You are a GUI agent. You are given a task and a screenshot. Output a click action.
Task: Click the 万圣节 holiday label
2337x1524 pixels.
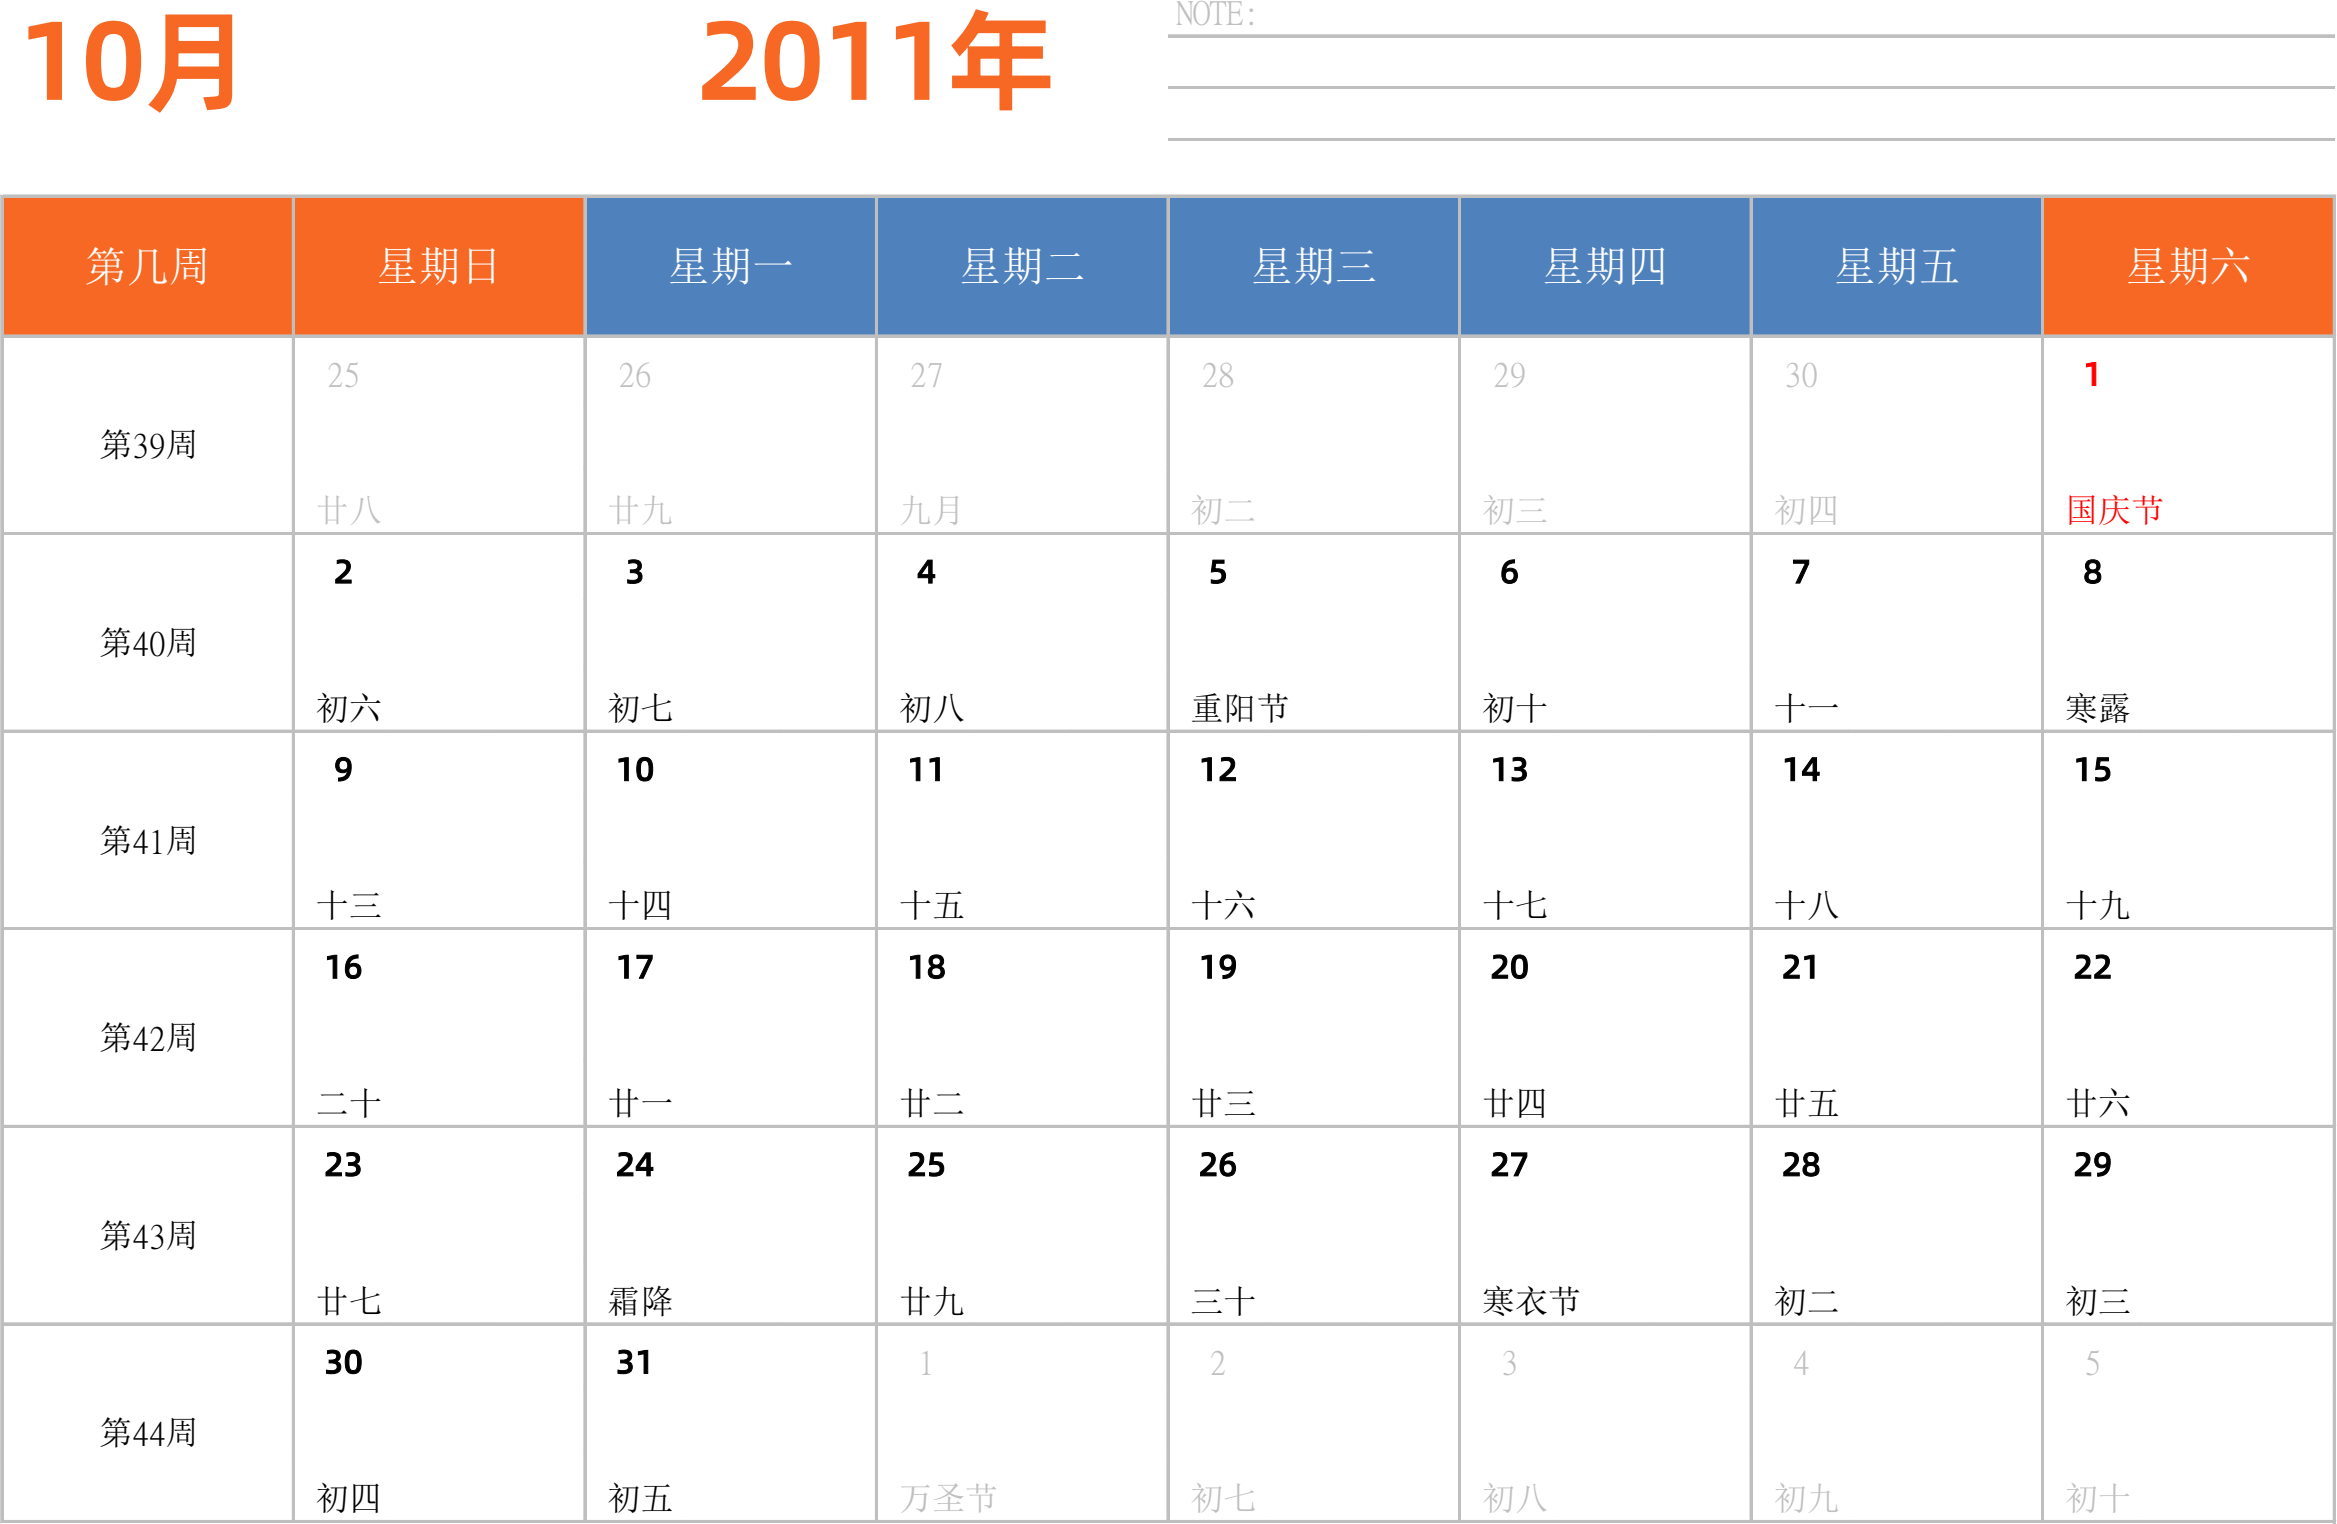click(948, 1498)
